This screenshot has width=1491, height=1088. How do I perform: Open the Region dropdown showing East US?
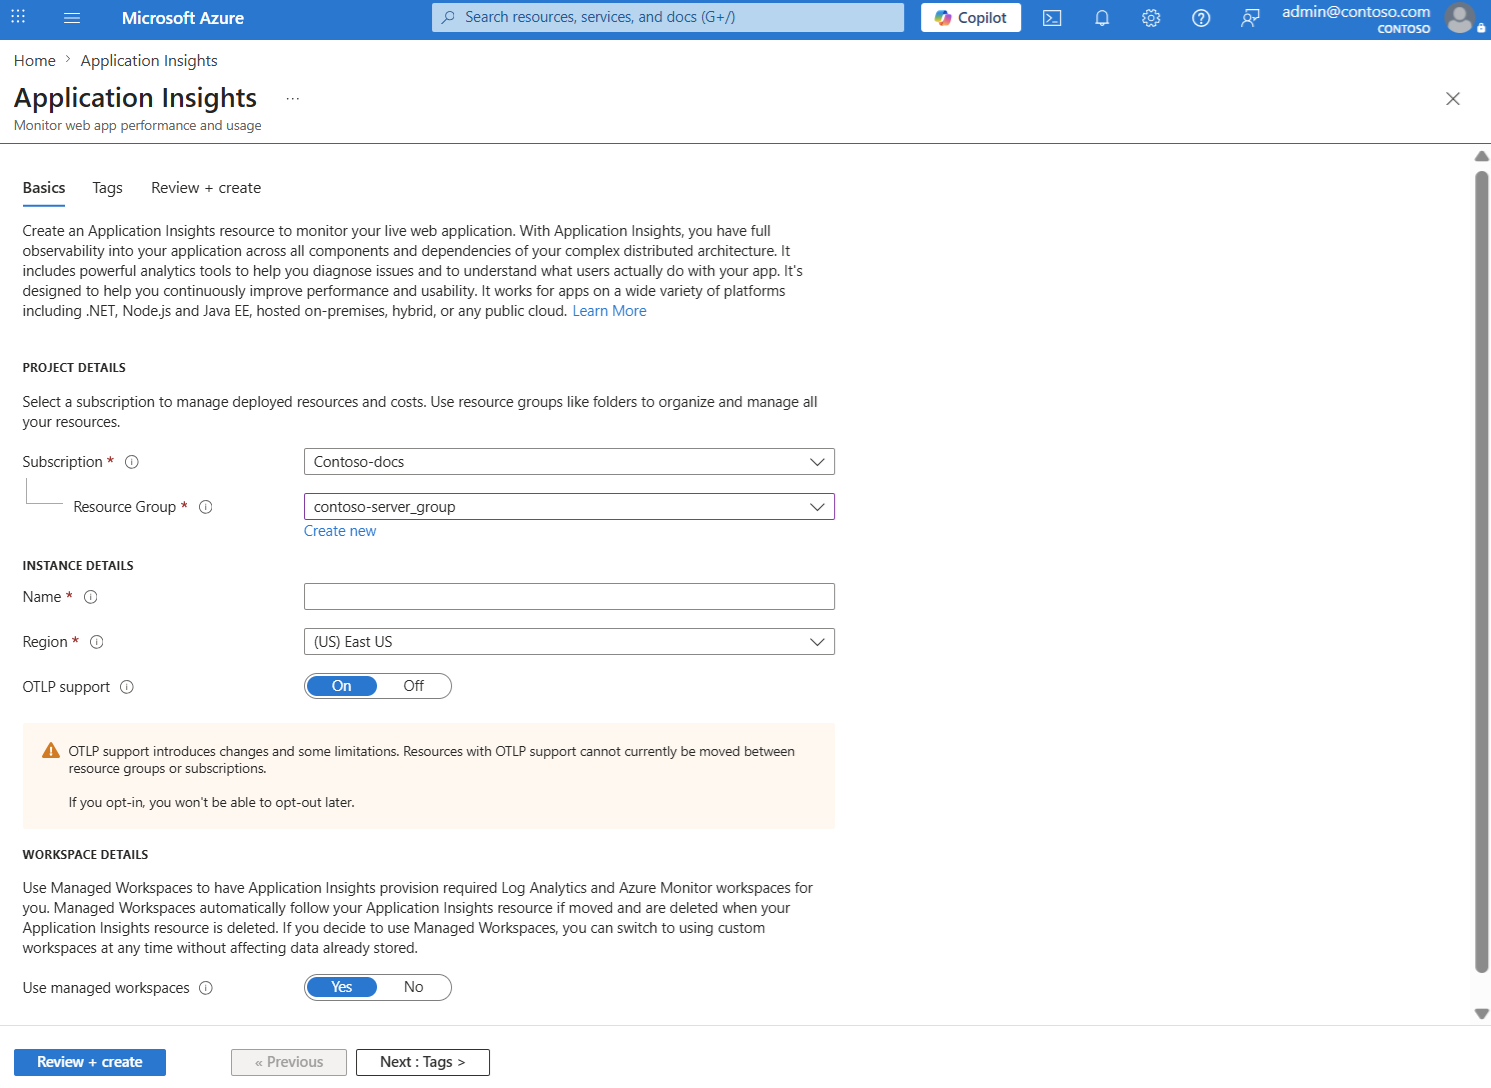[x=569, y=642]
